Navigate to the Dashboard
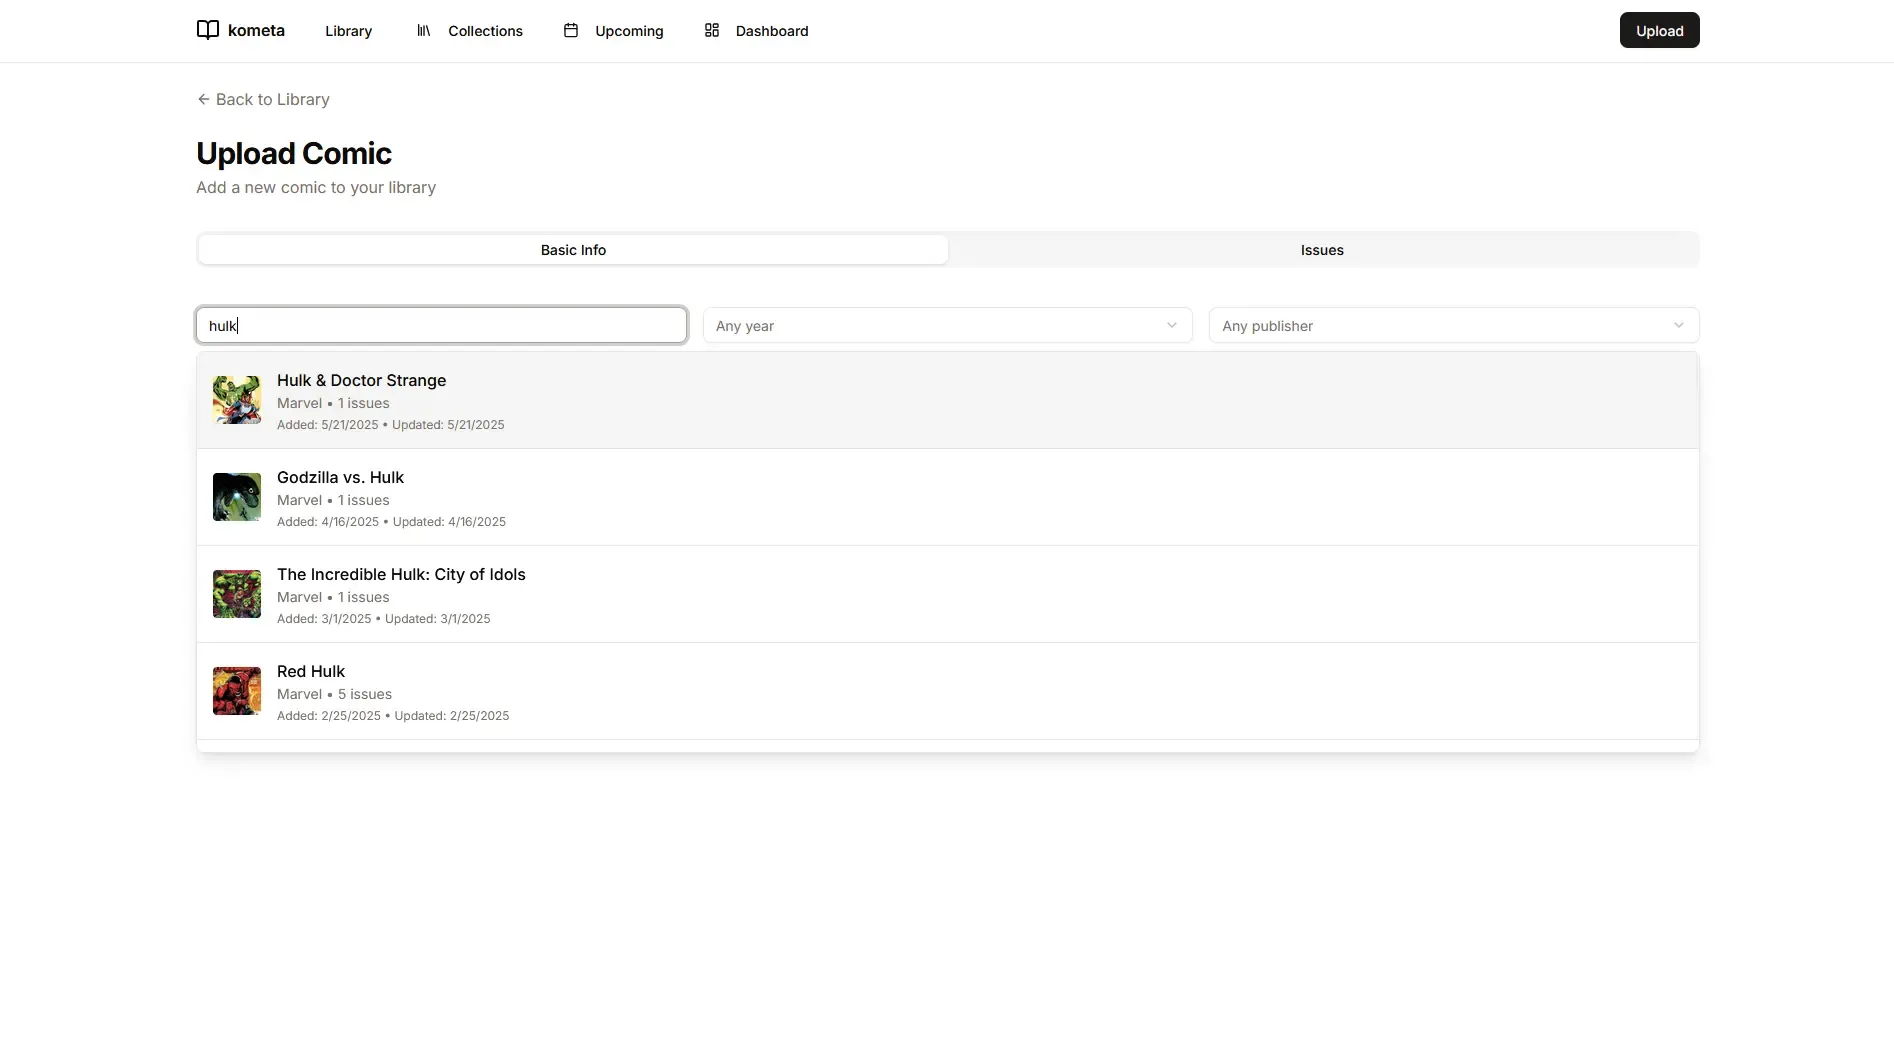Screen dimensions: 1894x1058 tap(756, 31)
